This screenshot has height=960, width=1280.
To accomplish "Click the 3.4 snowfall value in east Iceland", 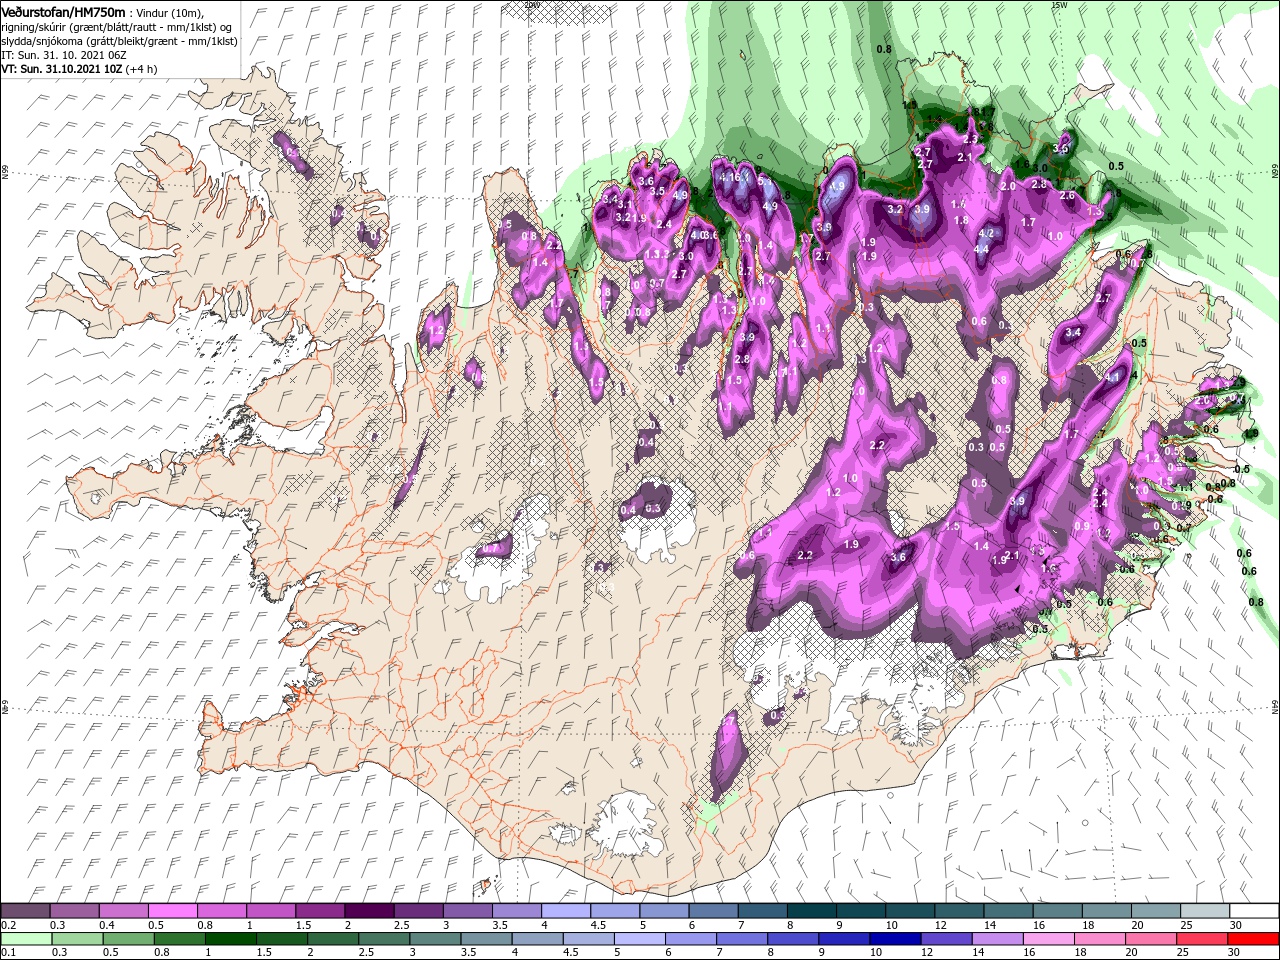I will [x=1074, y=332].
